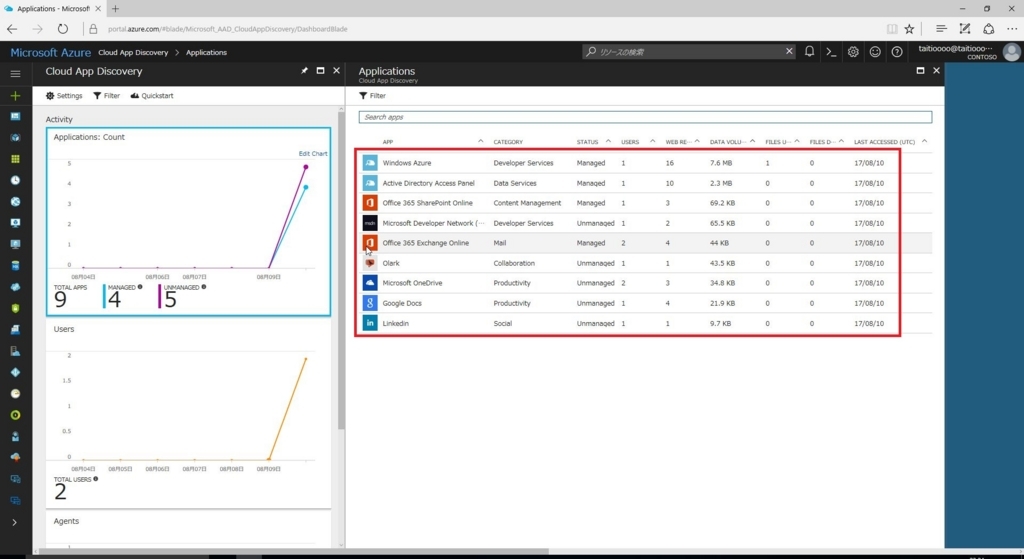Open Quickstart in Cloud App Discovery toolbar
The height and width of the screenshot is (559, 1024).
pos(152,95)
